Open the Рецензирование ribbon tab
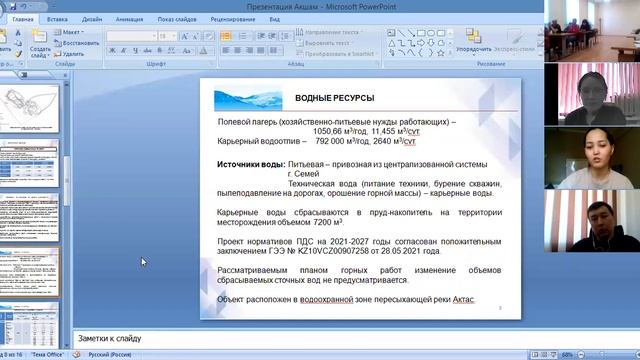Image resolution: width=640 pixels, height=360 pixels. coord(233,19)
